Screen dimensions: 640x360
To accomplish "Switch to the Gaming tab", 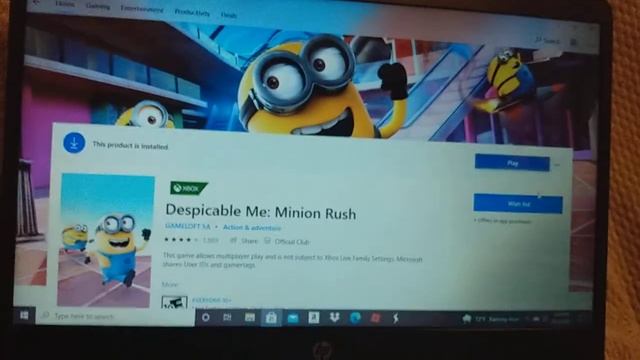I will coord(98,6).
